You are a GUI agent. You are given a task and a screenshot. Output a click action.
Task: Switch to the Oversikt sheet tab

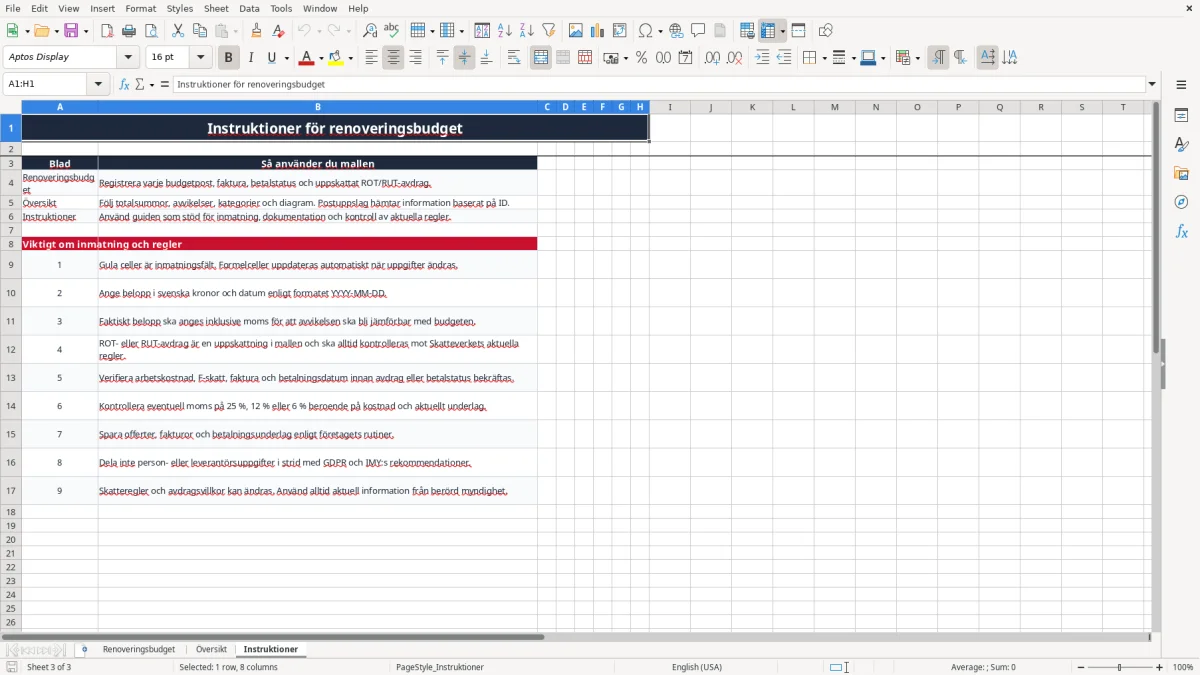(211, 650)
